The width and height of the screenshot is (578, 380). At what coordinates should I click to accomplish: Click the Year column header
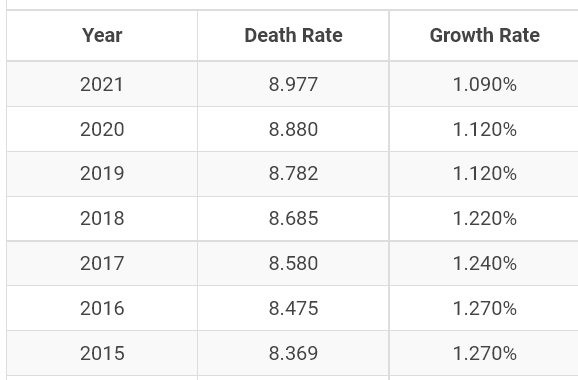[x=102, y=35]
